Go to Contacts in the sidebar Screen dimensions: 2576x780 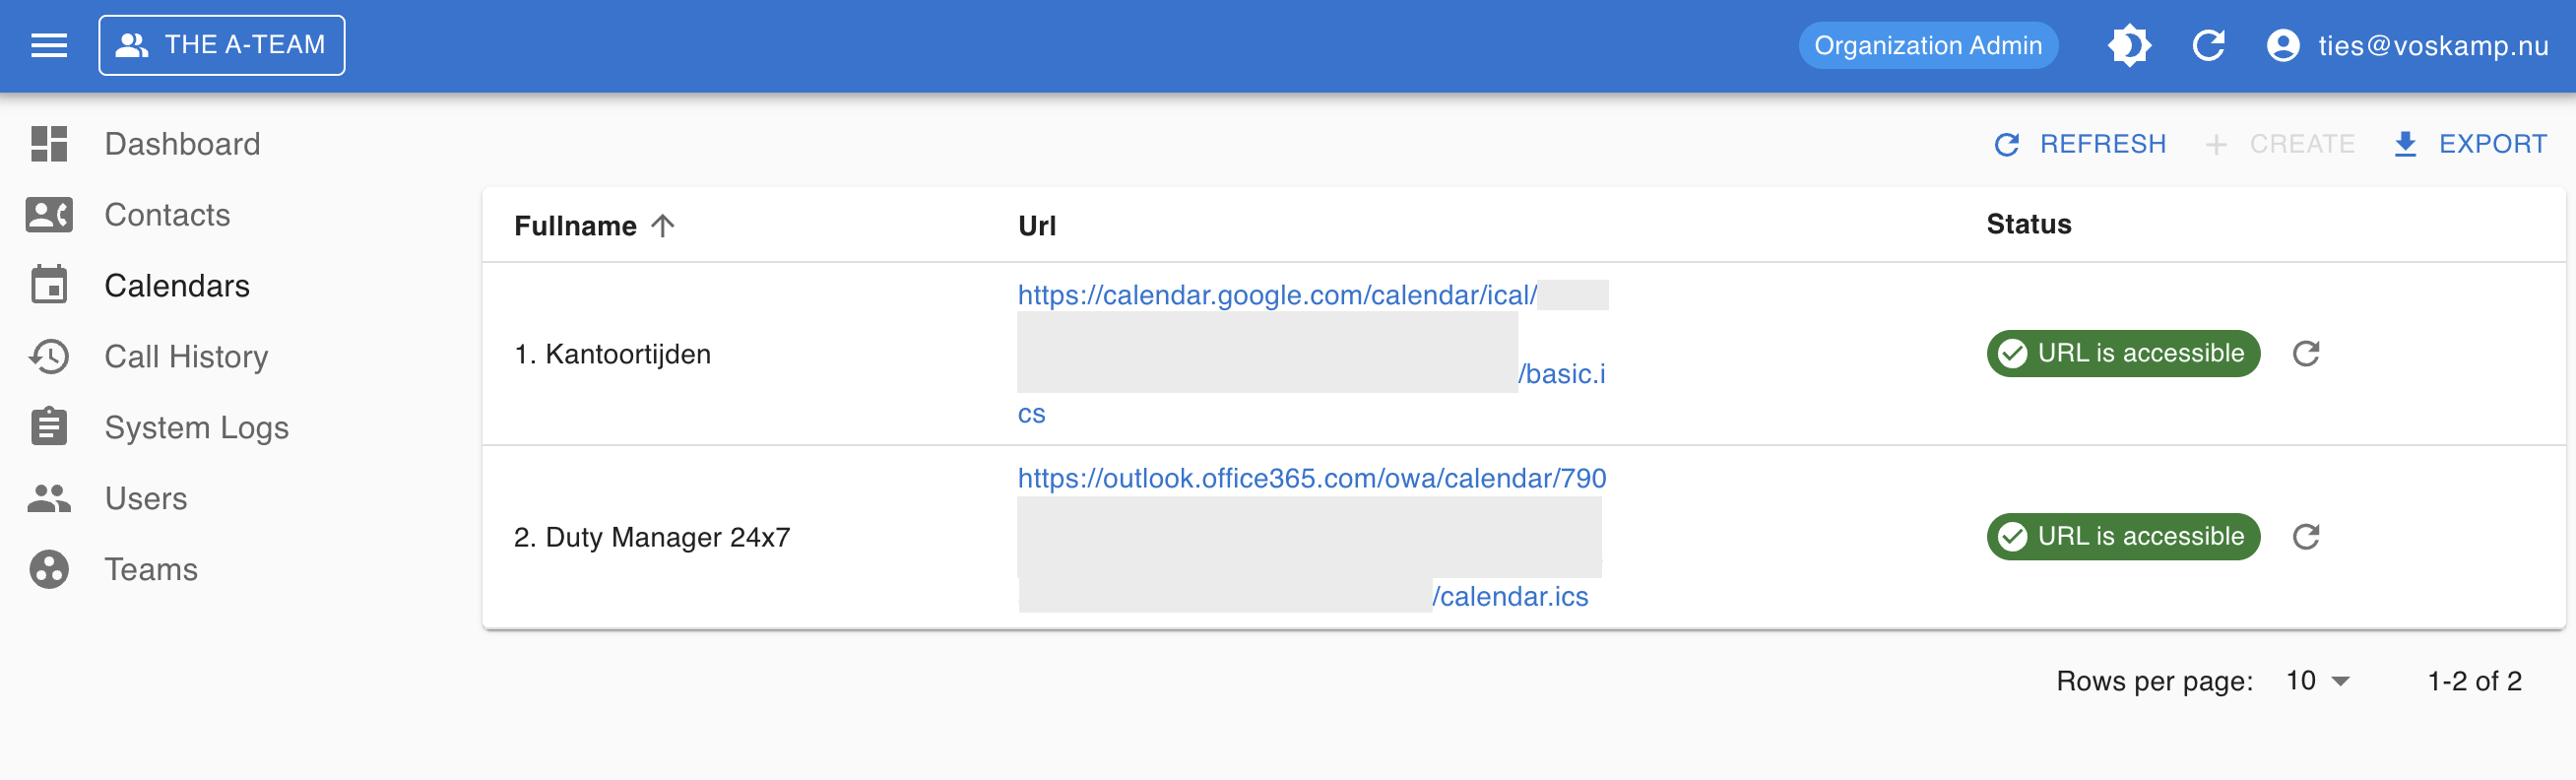click(x=167, y=215)
